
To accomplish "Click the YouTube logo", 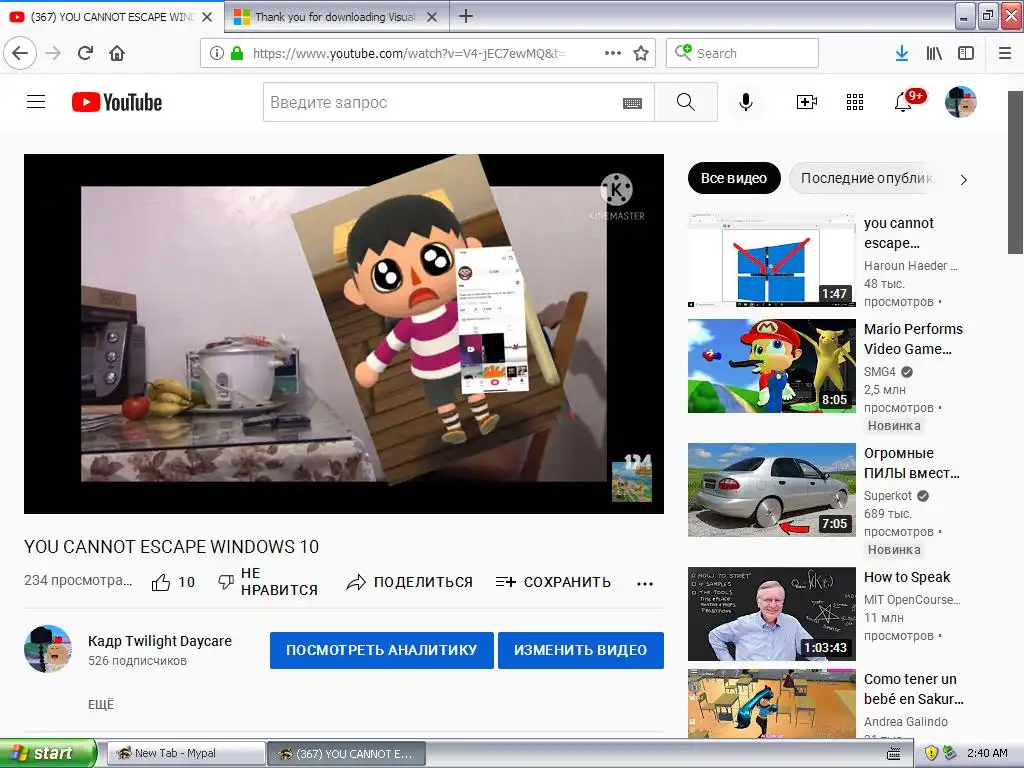I will pyautogui.click(x=117, y=102).
